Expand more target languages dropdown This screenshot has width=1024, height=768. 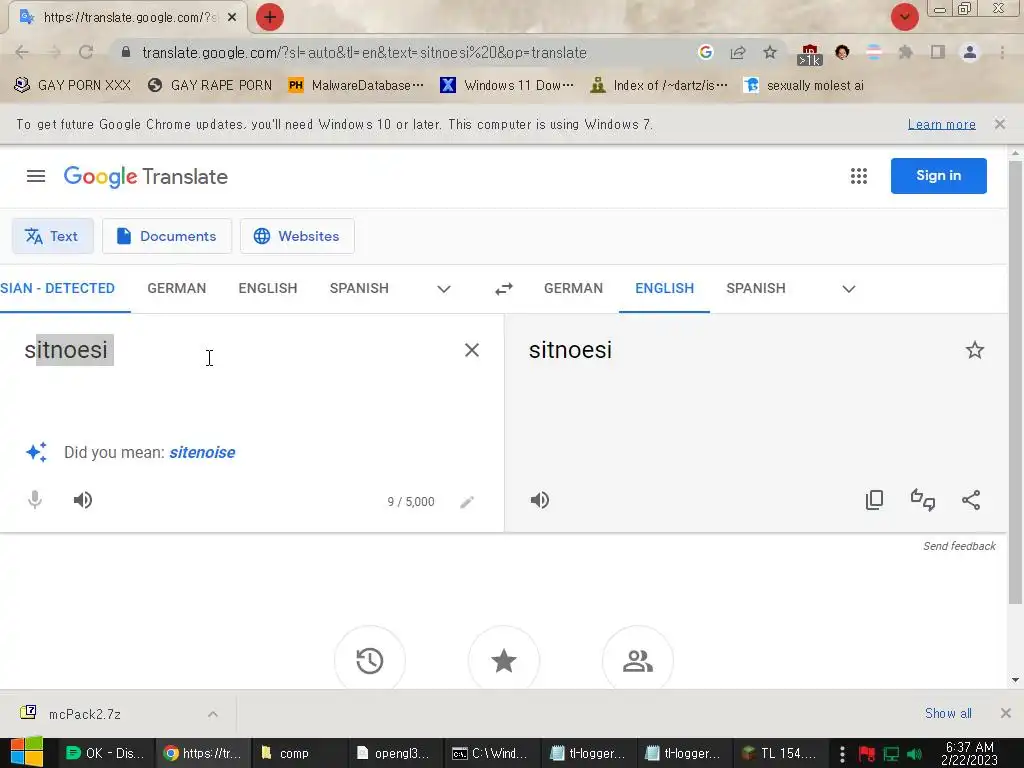[x=849, y=289]
